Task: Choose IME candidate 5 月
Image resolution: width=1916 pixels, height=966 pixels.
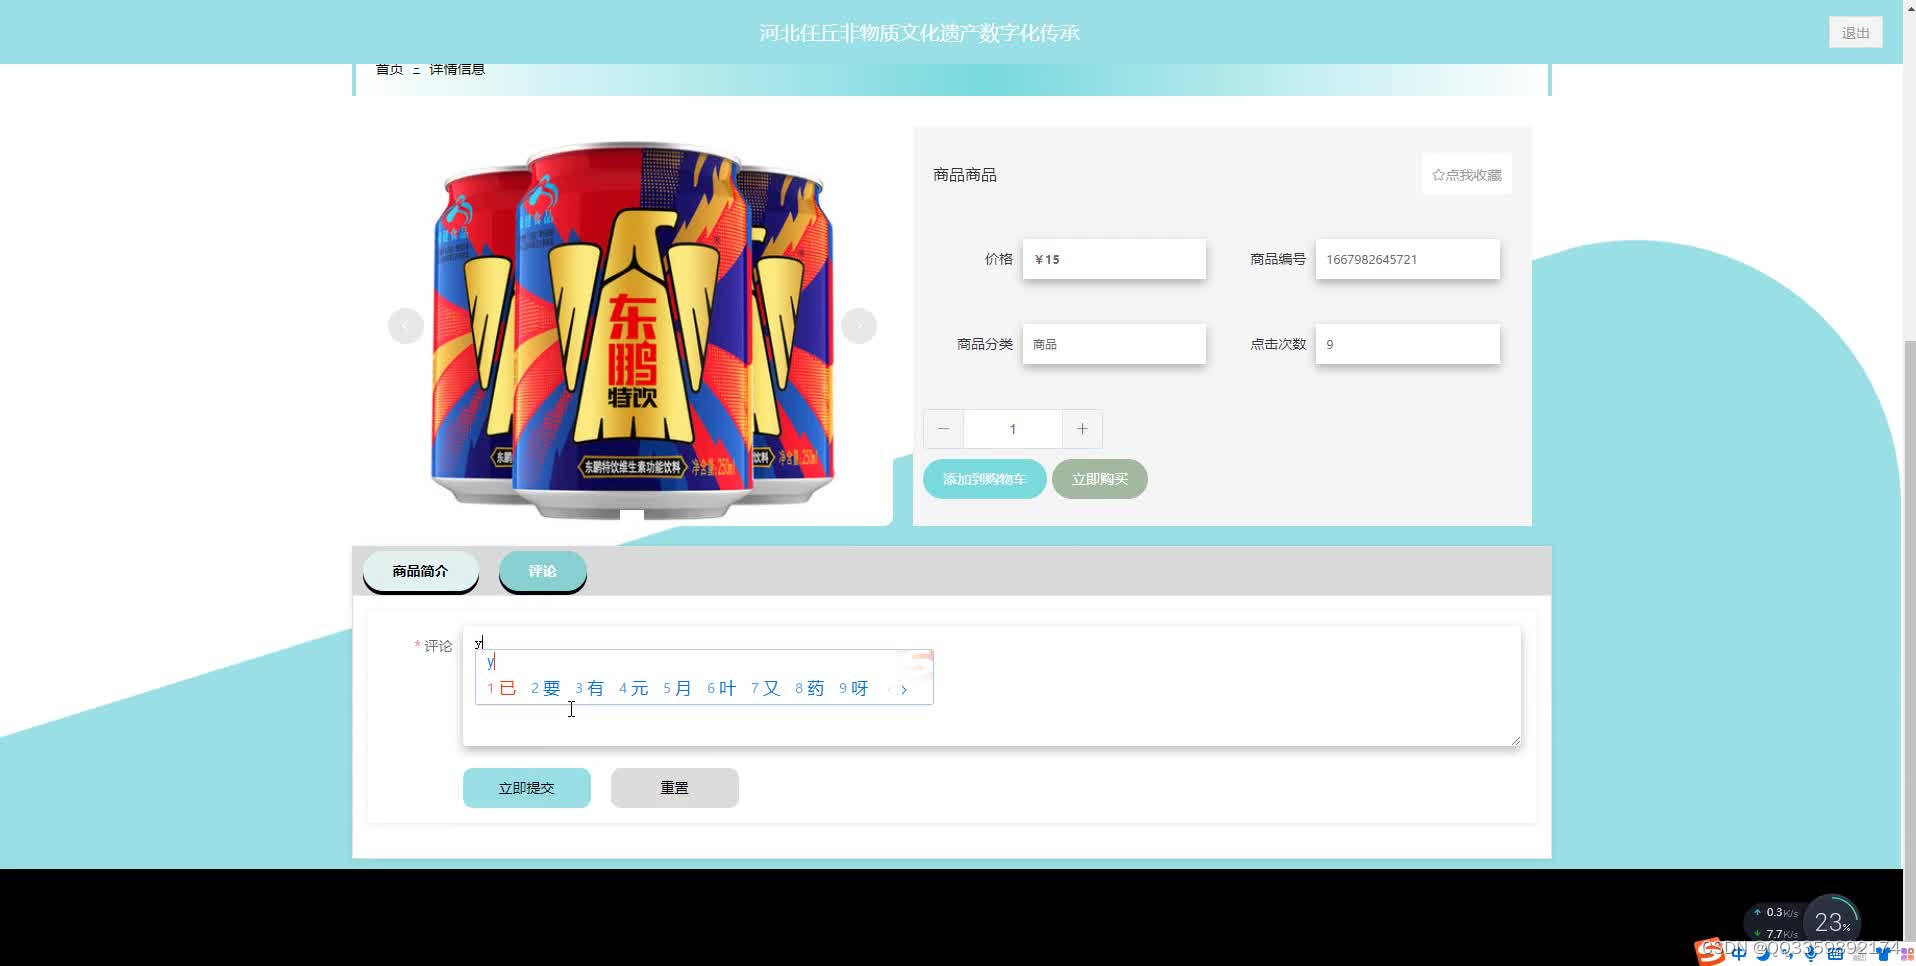Action: coord(678,688)
